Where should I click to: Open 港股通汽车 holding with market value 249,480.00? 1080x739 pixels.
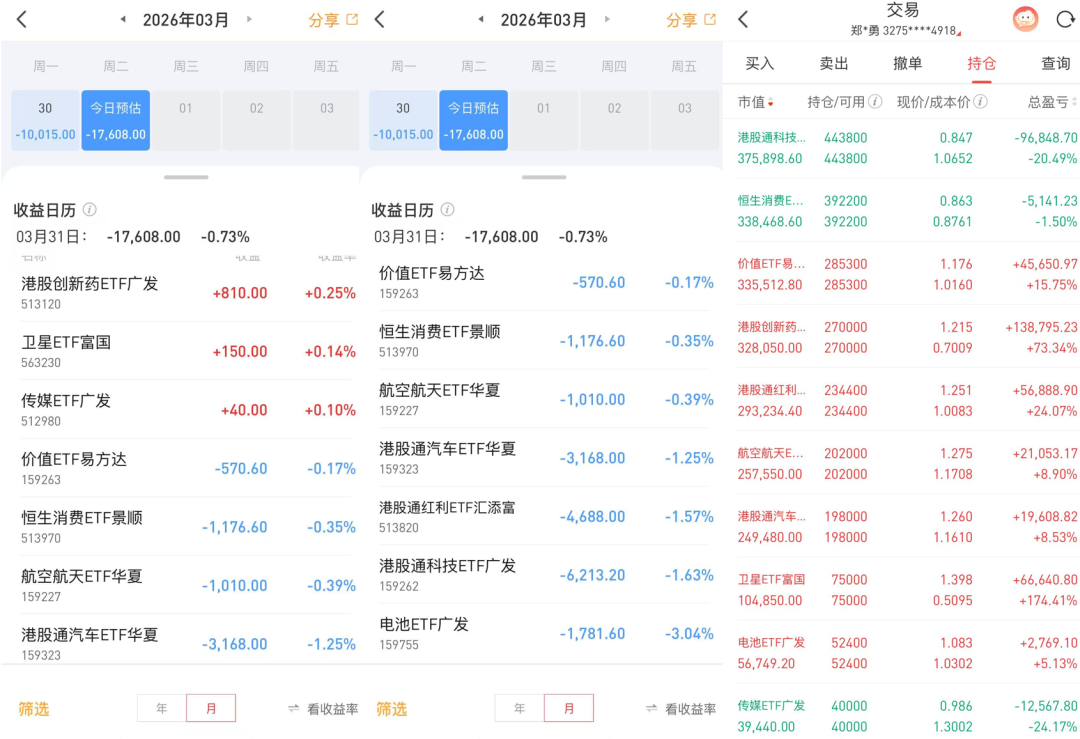[906, 526]
